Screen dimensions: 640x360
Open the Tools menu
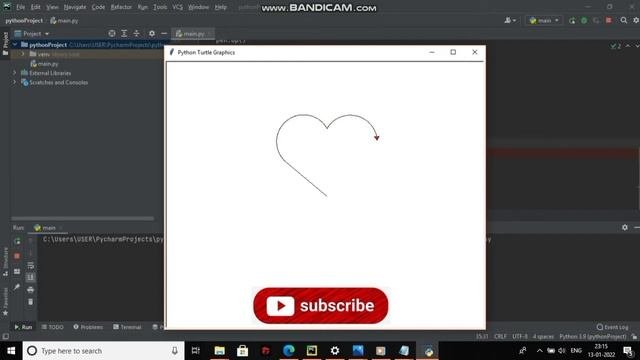click(x=160, y=7)
